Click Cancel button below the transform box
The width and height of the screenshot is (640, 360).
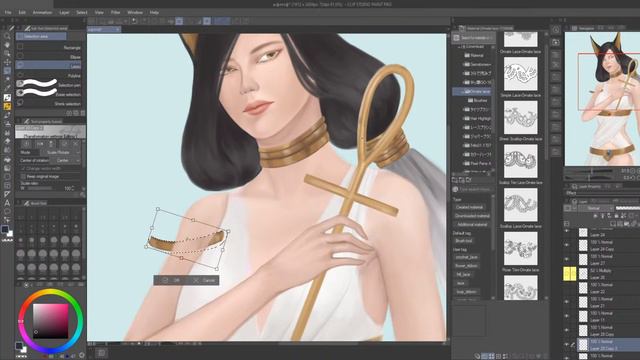click(205, 280)
